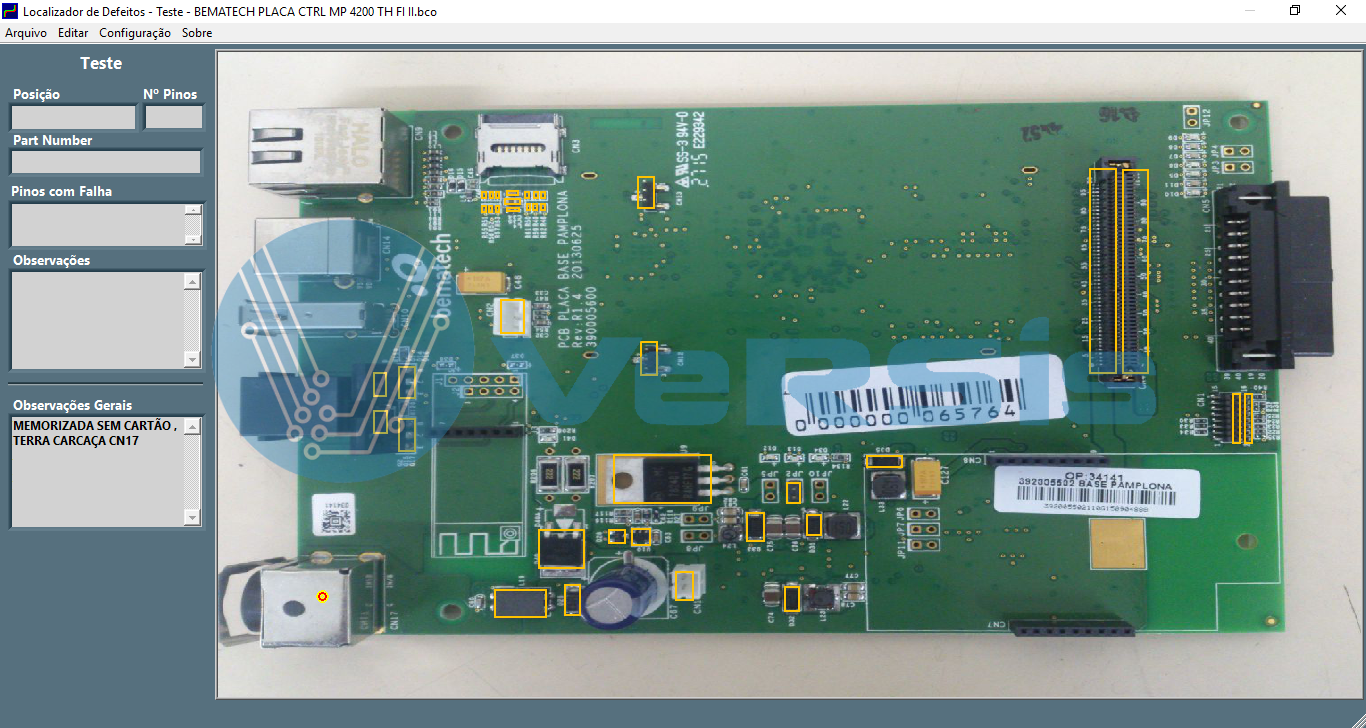Screen dimensions: 1366x728
Task: Click the Observações Gerais text containing MEMORIZADA SEM CARTÃO
Action: (95, 433)
